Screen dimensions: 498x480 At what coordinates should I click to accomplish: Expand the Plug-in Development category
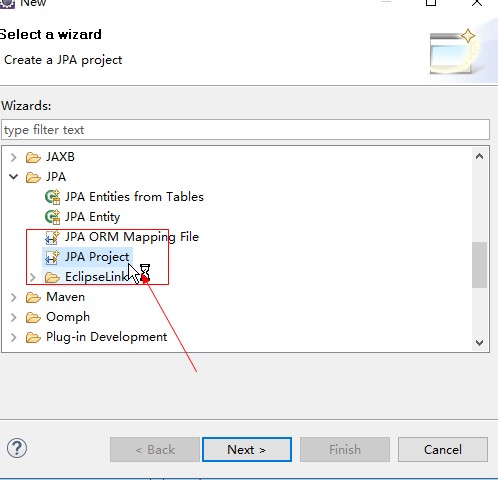[14, 337]
